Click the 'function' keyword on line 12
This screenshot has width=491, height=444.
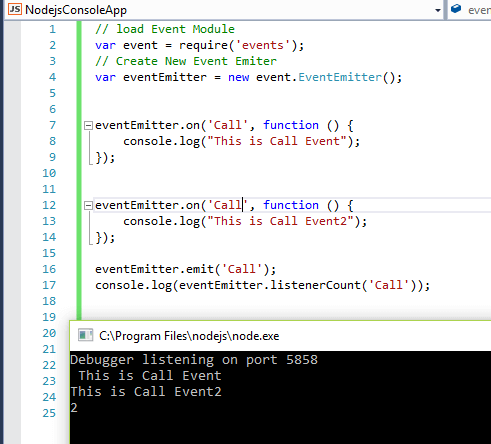(291, 205)
